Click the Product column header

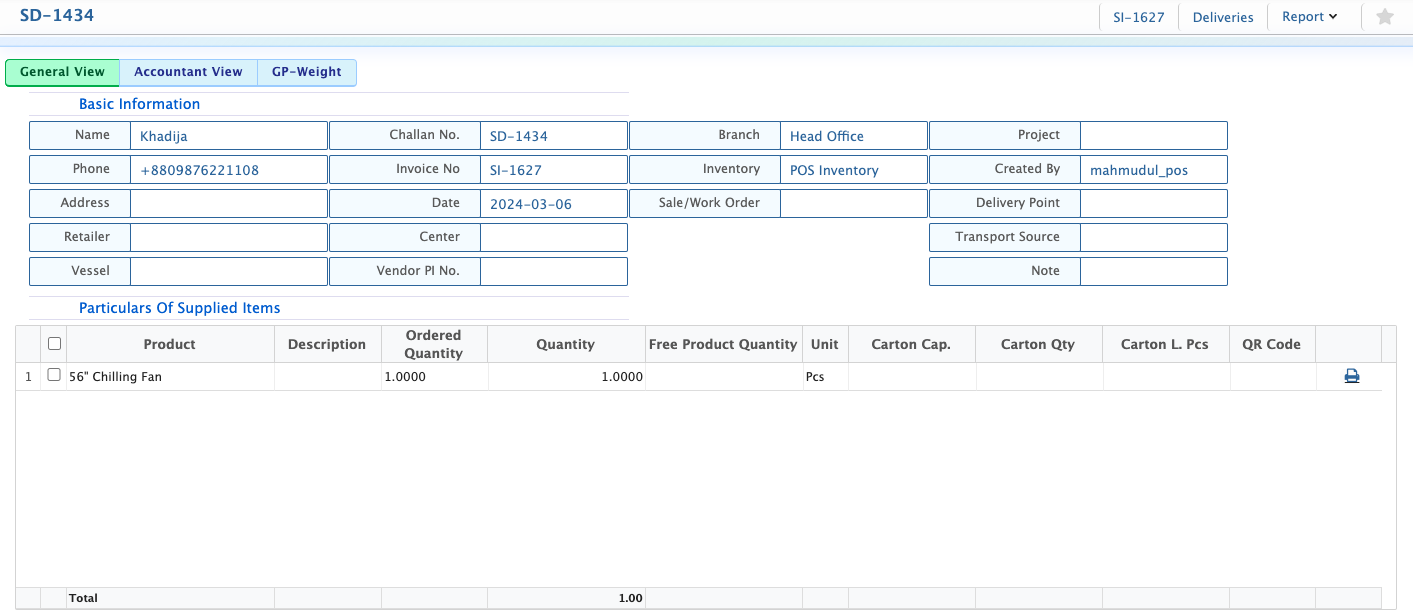[x=169, y=344]
